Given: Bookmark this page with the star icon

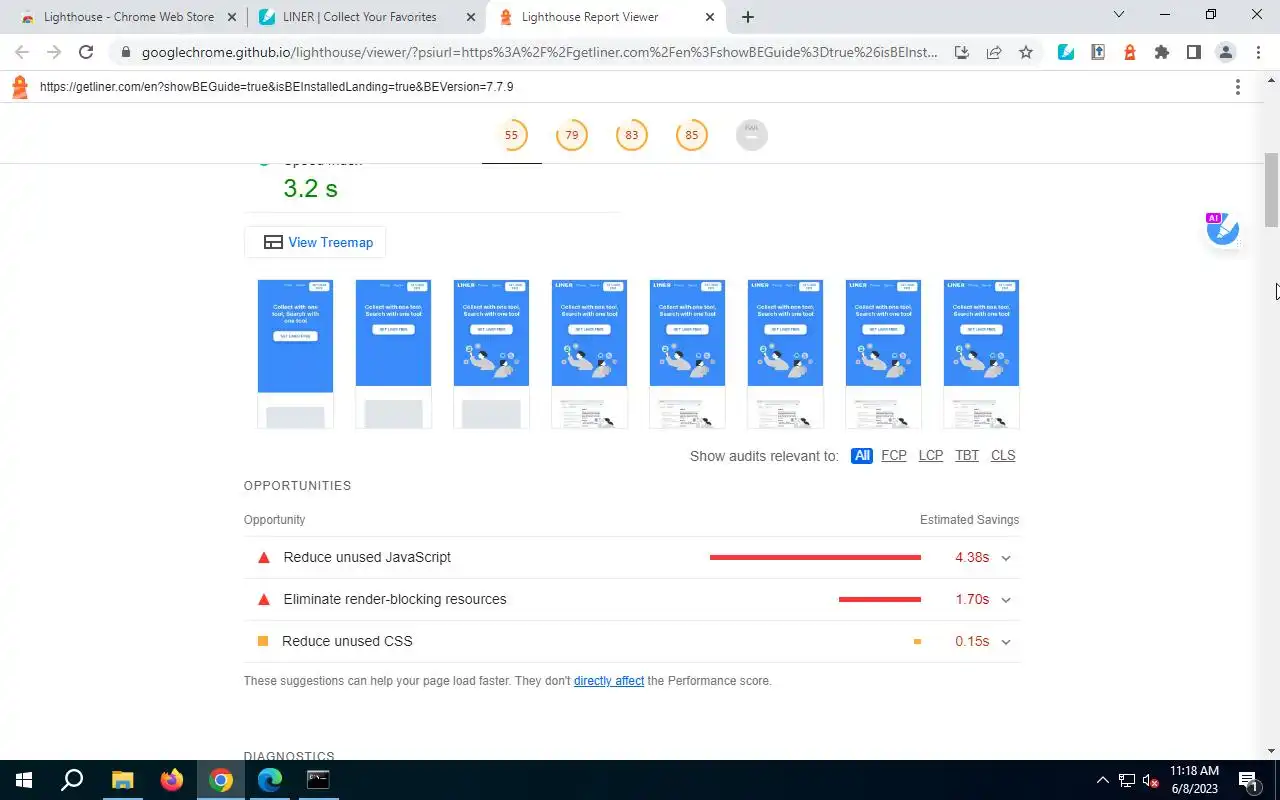Looking at the screenshot, I should tap(1026, 52).
